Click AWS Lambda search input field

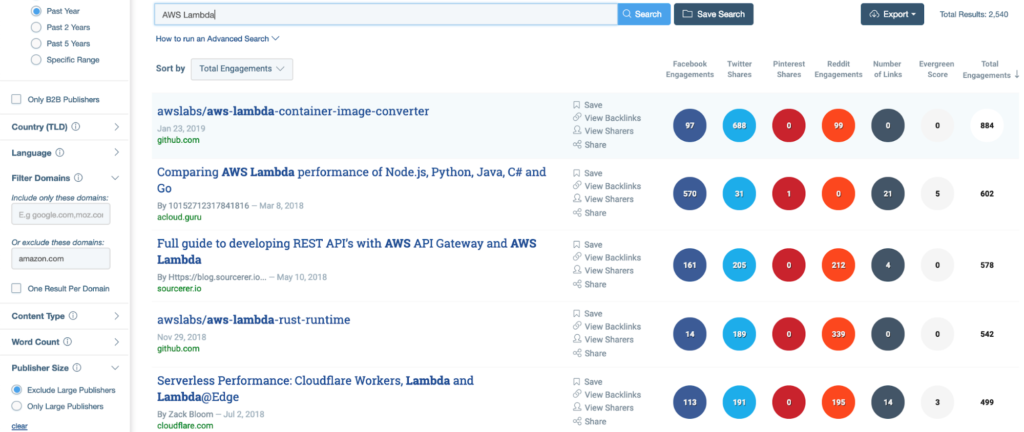[386, 14]
